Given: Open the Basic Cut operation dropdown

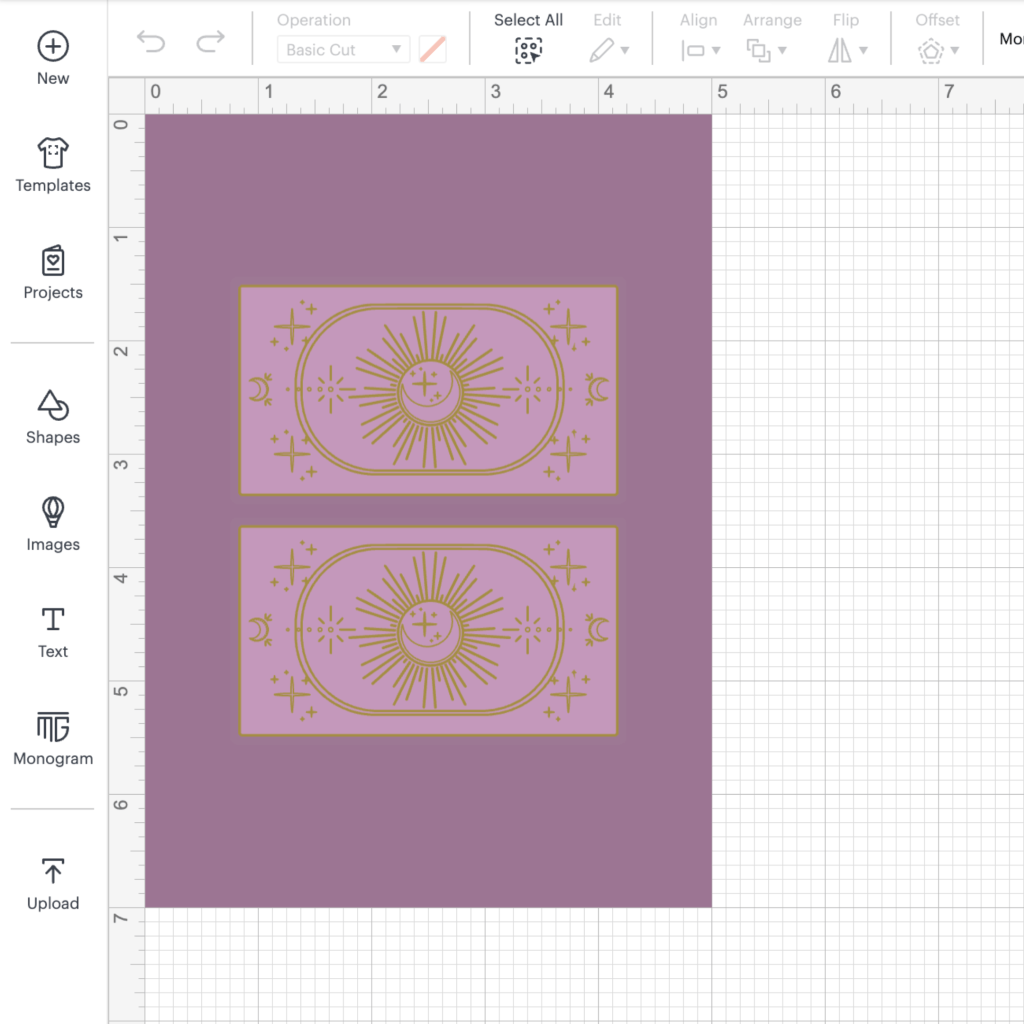Looking at the screenshot, I should (343, 50).
